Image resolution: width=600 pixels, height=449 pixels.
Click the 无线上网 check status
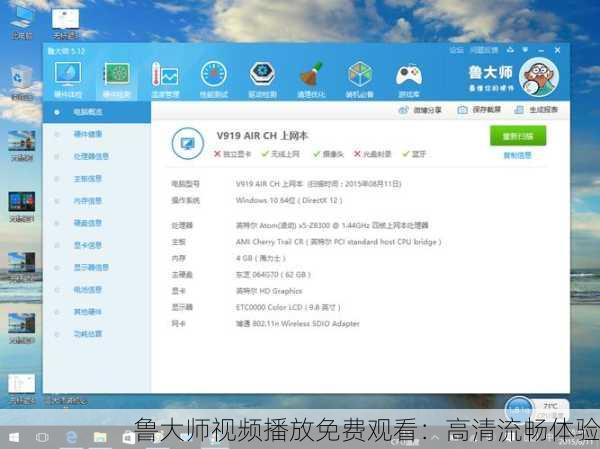(x=280, y=154)
